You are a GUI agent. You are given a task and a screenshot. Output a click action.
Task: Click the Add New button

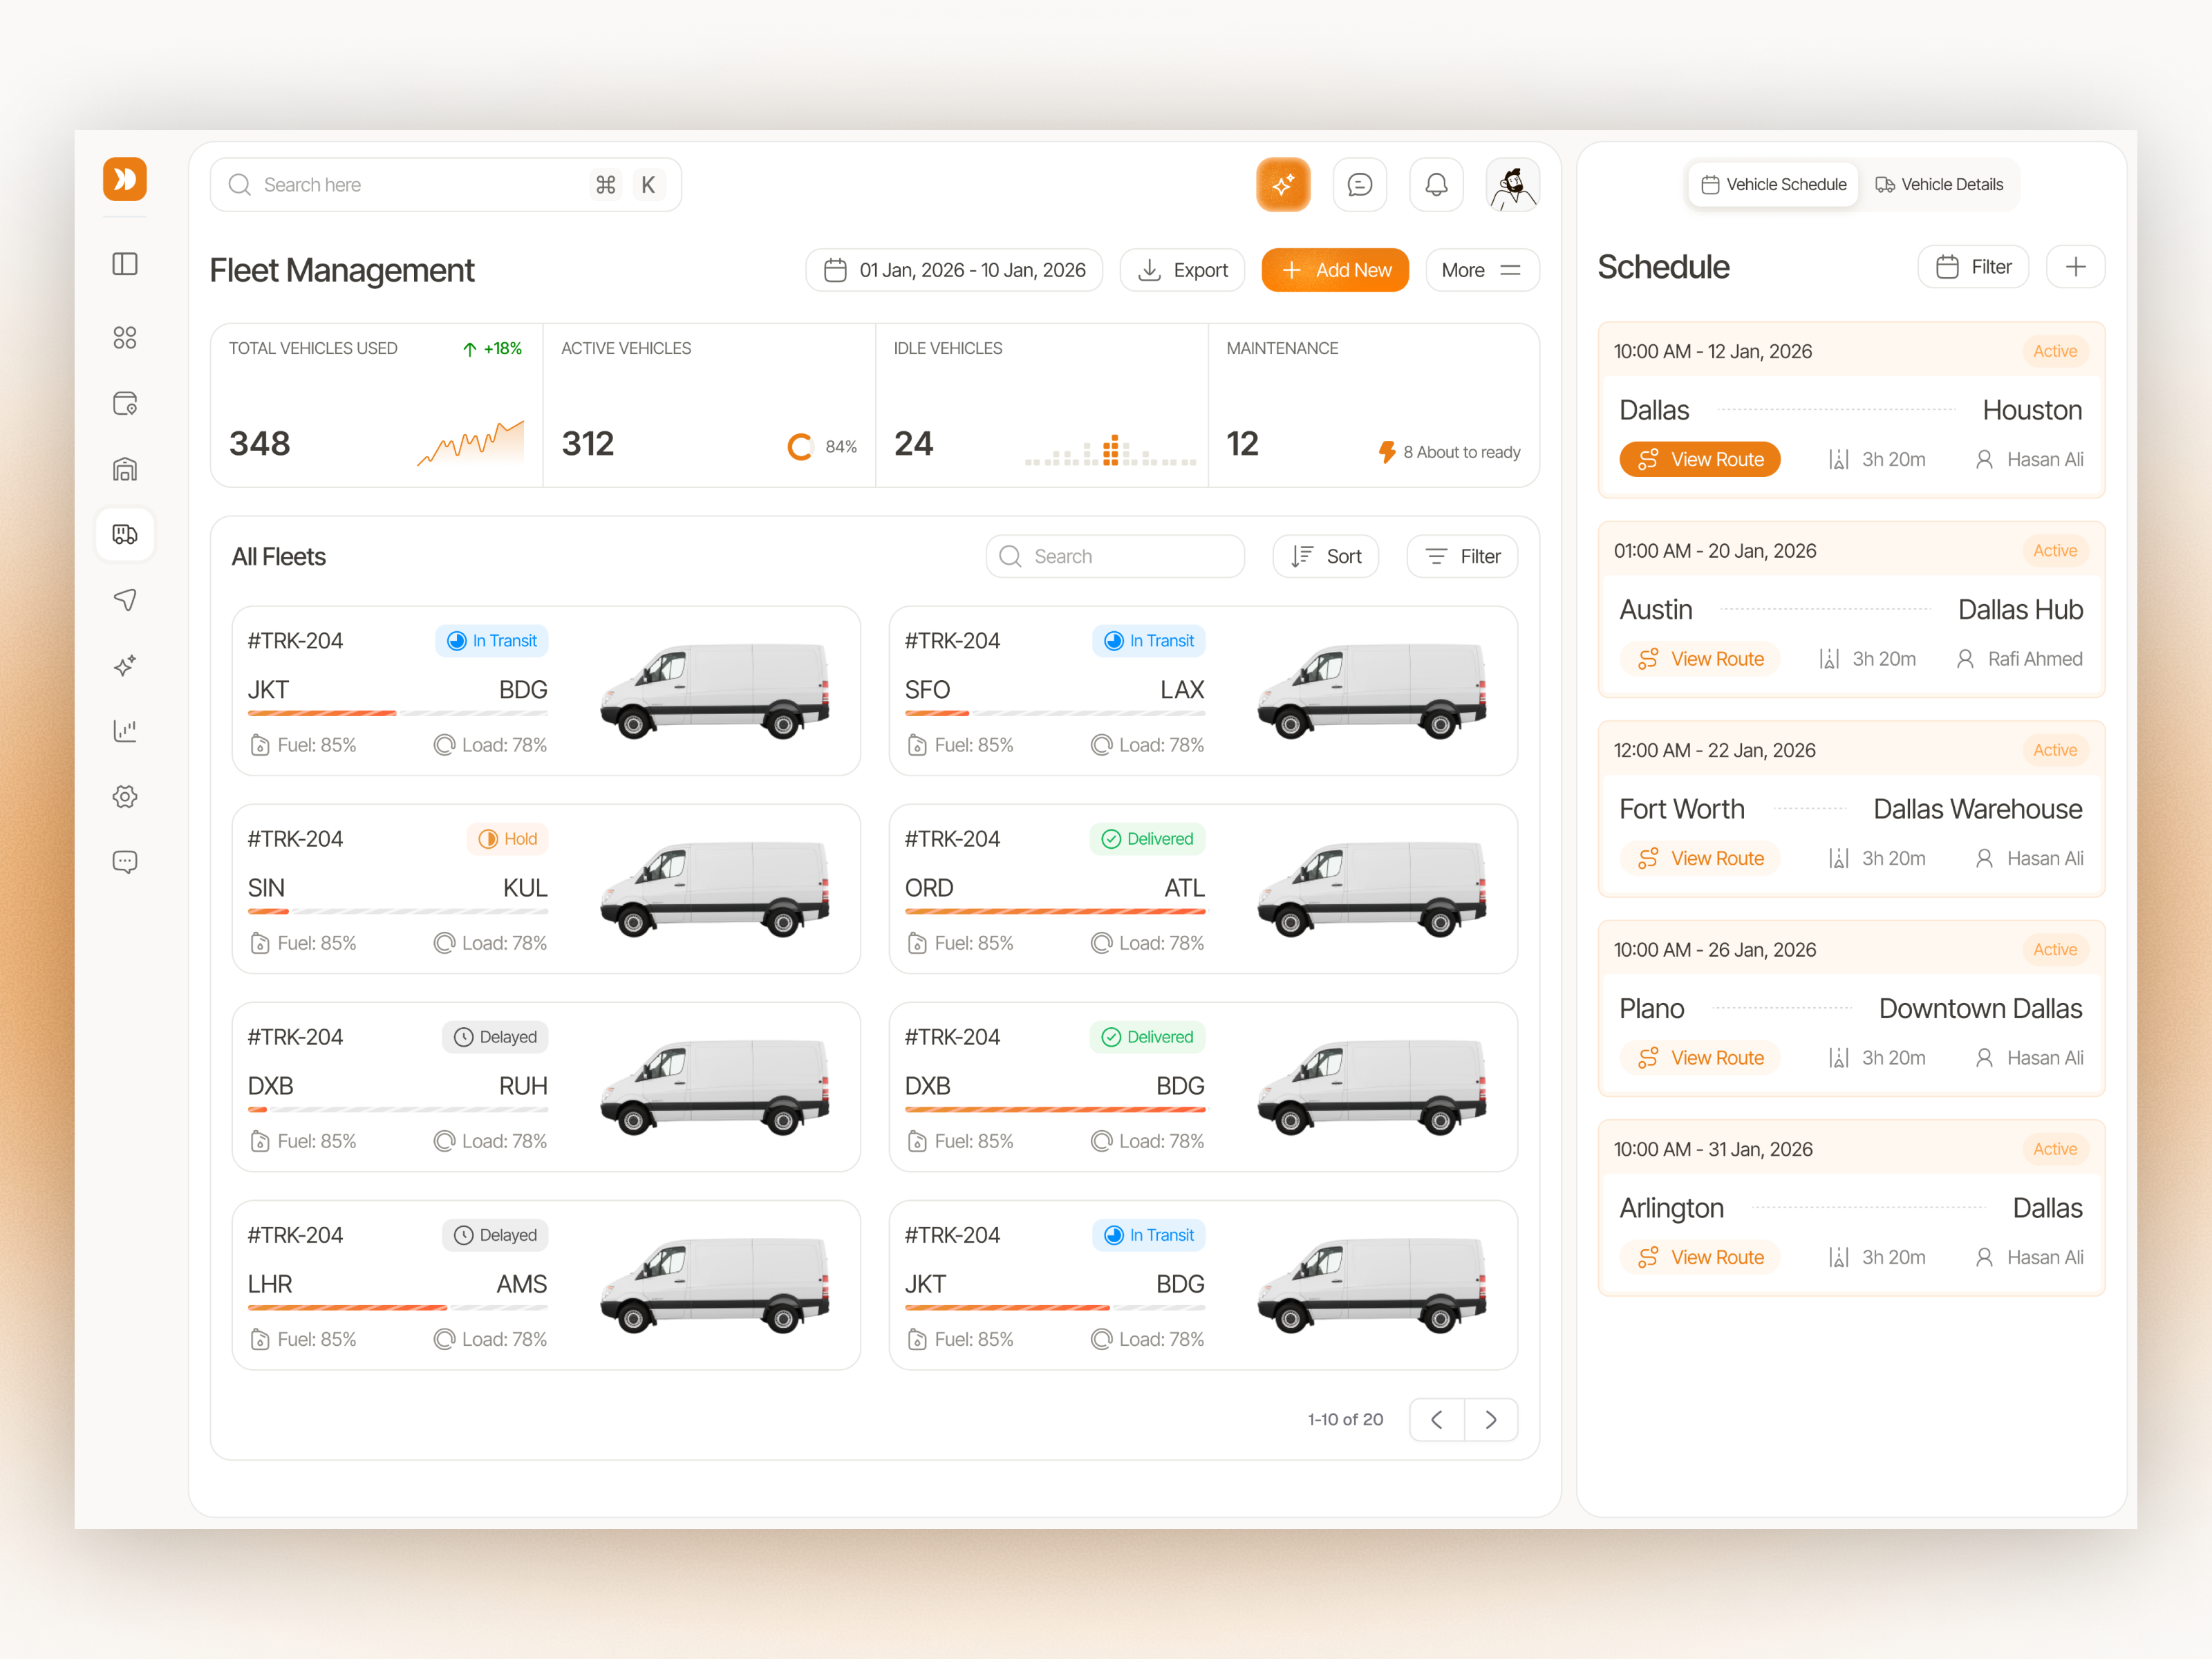pos(1335,270)
